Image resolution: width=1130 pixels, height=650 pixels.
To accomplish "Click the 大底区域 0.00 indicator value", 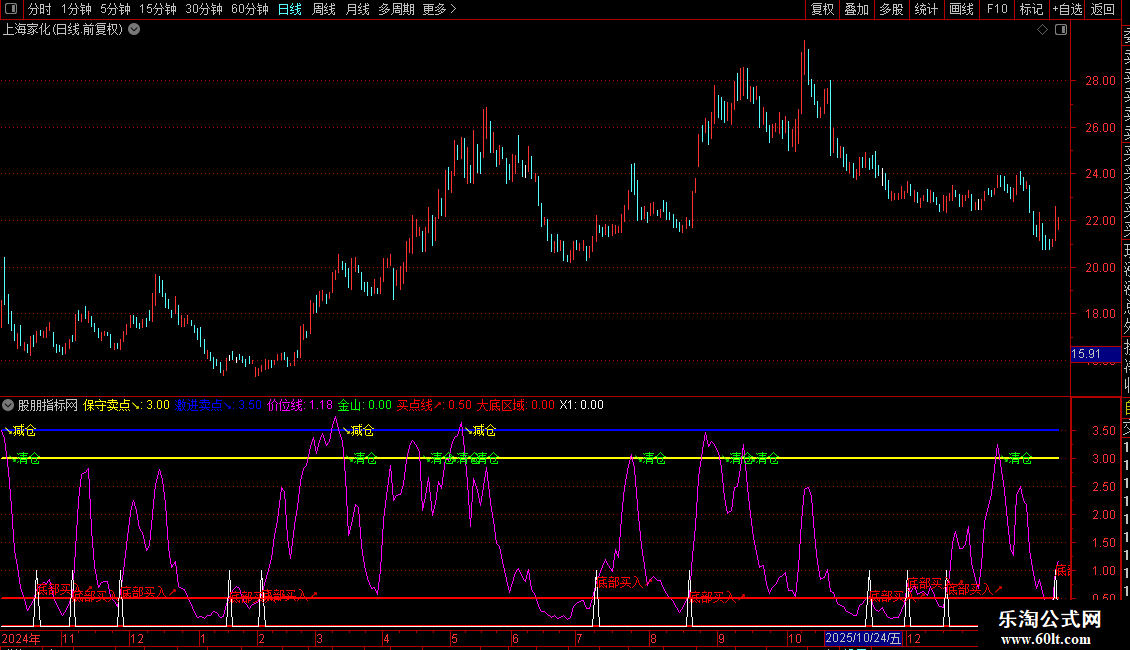I will pyautogui.click(x=516, y=405).
